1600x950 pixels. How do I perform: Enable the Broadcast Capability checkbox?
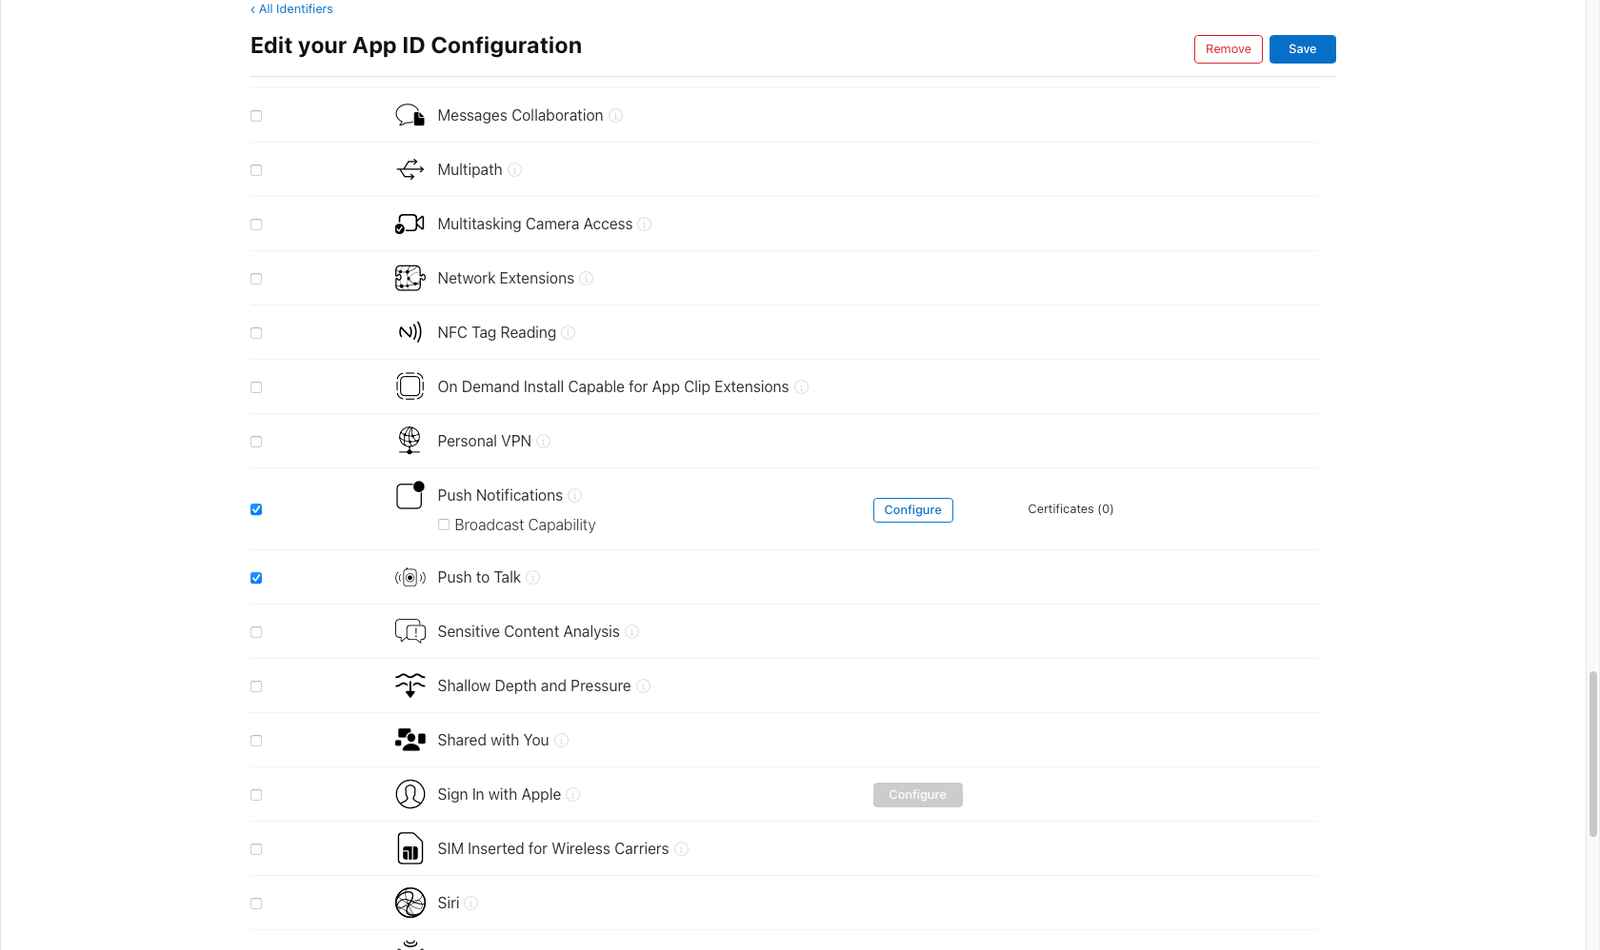click(x=444, y=525)
